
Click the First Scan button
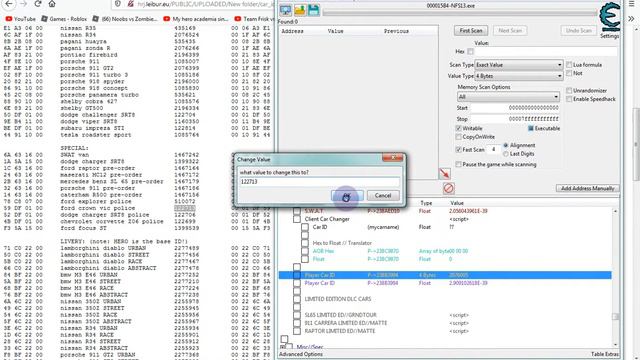click(x=471, y=31)
